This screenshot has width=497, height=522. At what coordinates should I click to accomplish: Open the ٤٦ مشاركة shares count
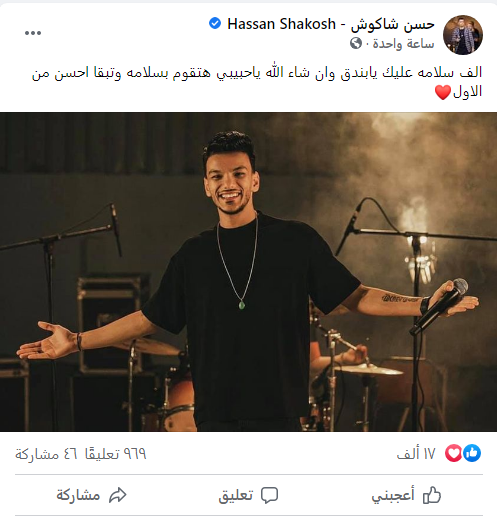click(46, 454)
